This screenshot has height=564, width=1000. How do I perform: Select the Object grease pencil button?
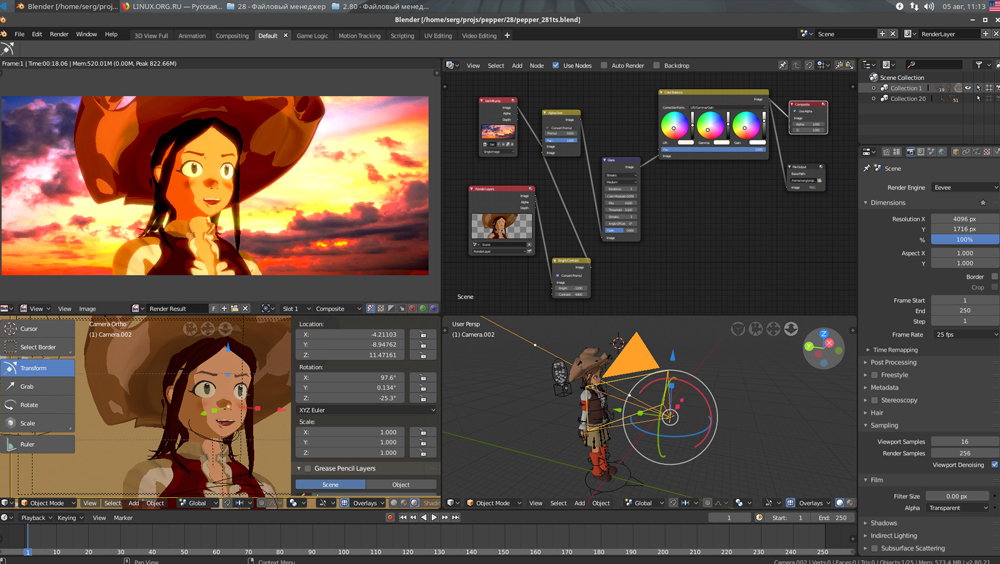point(401,485)
